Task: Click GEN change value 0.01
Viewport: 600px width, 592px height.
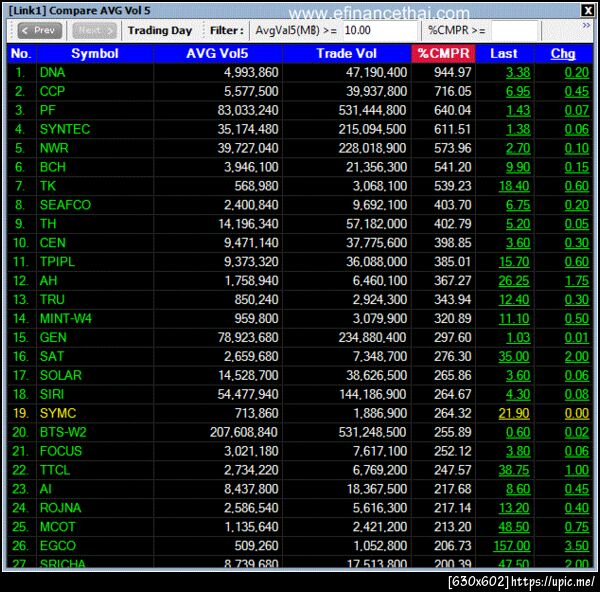Action: pos(577,338)
